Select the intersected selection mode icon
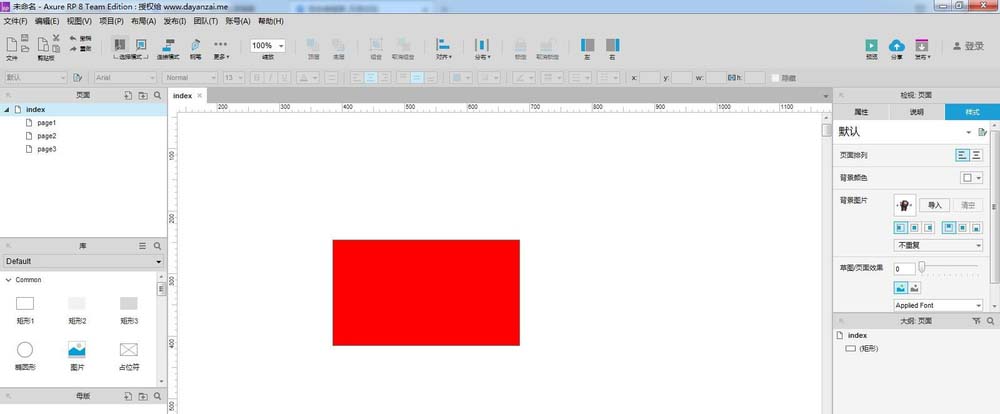This screenshot has width=1000, height=414. (119, 45)
